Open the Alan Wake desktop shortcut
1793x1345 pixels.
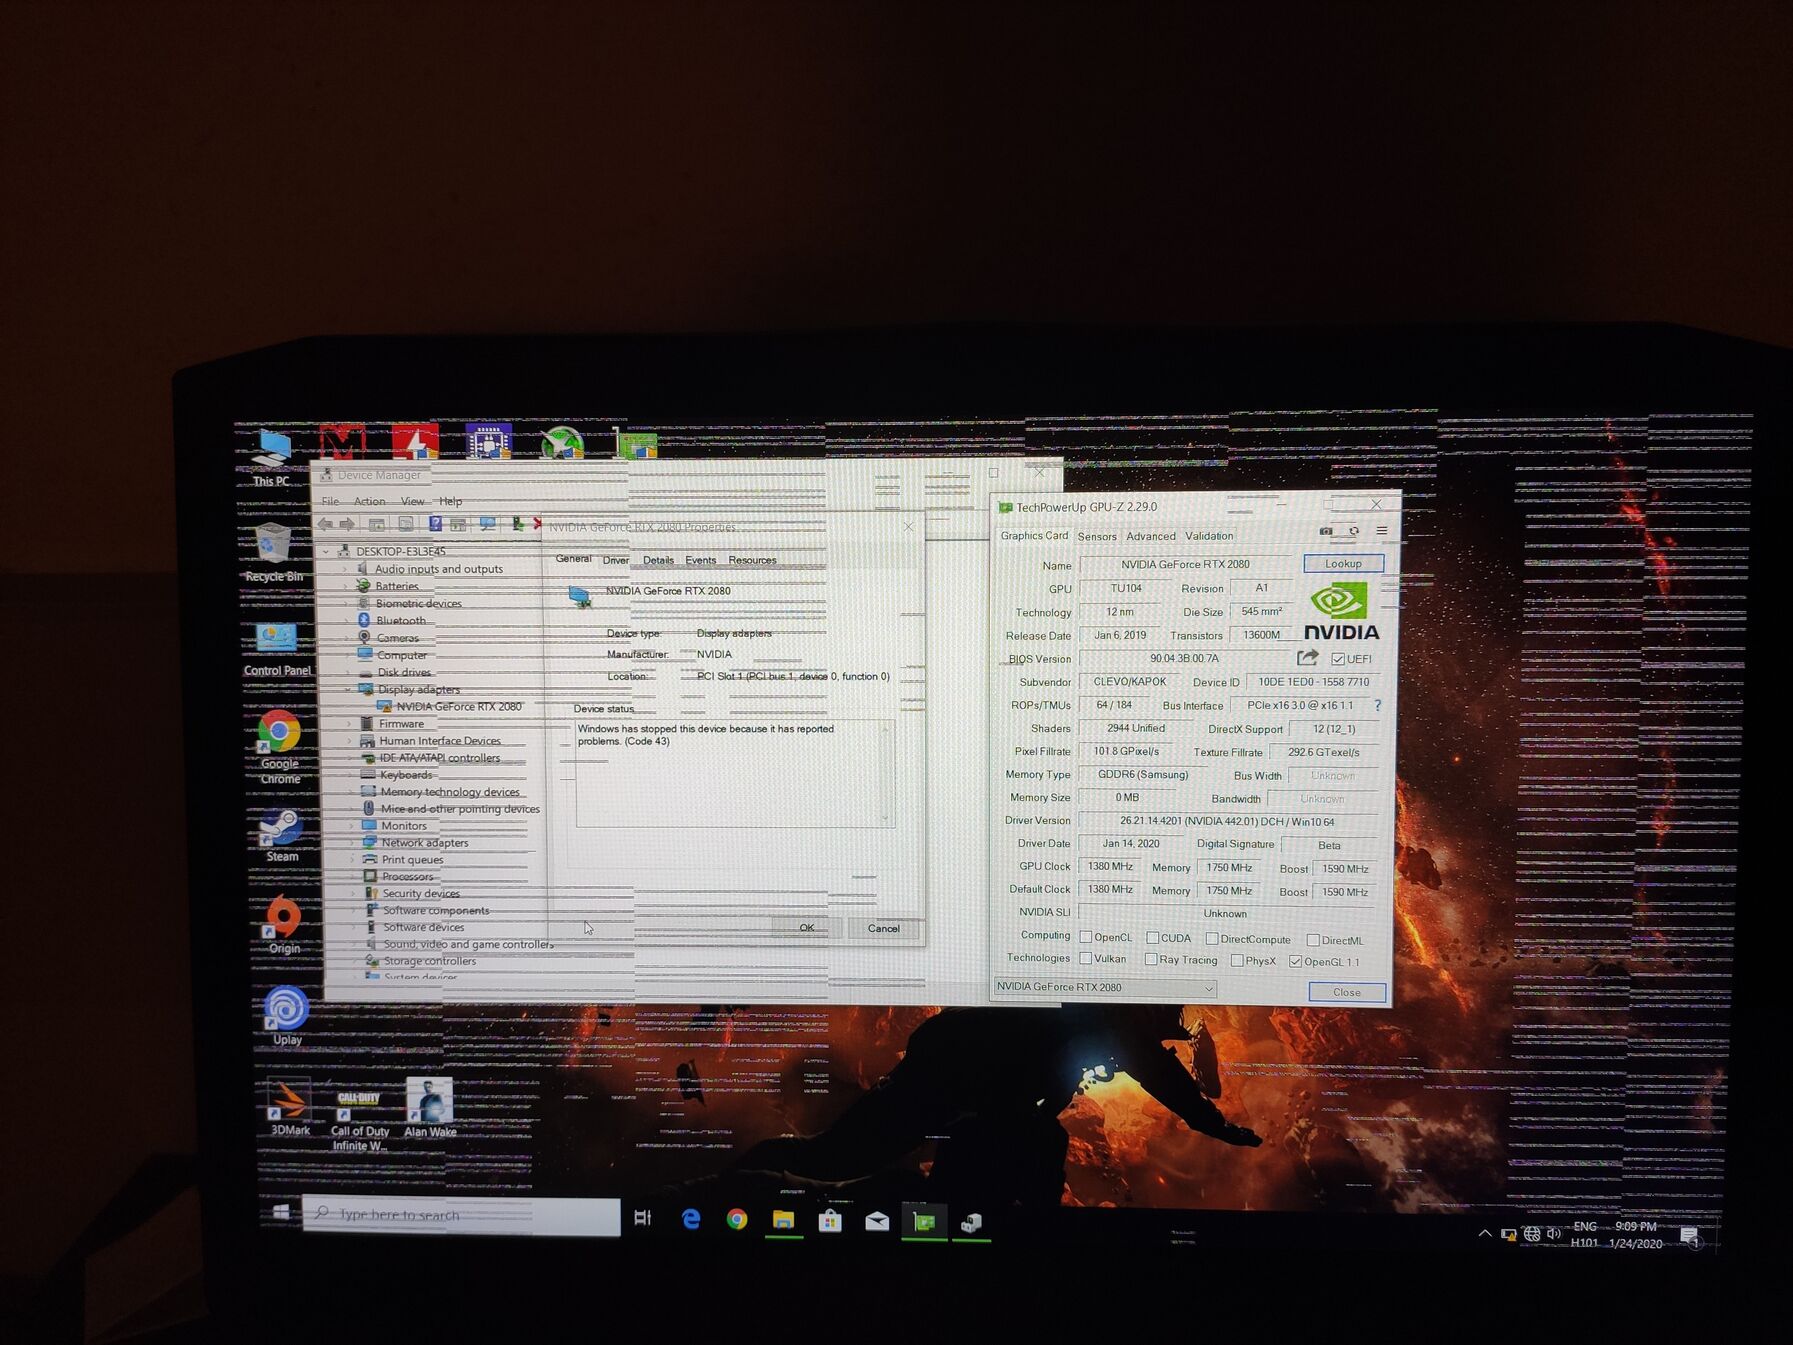tap(430, 1108)
